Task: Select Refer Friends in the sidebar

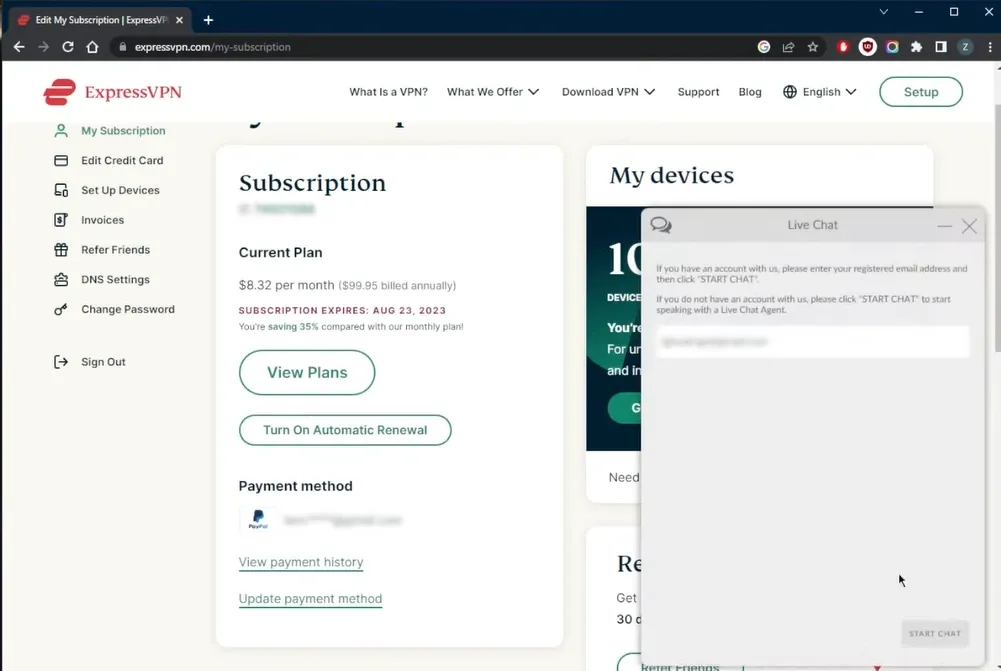Action: point(115,250)
